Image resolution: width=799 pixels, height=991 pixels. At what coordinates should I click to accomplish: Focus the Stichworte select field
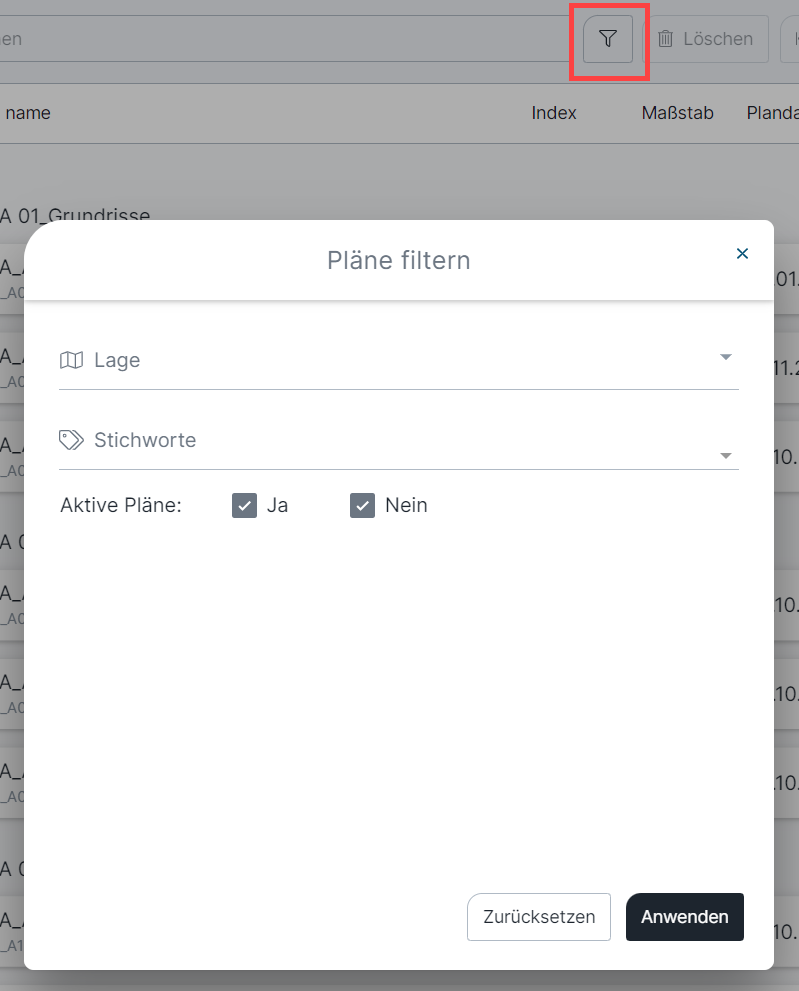click(399, 442)
